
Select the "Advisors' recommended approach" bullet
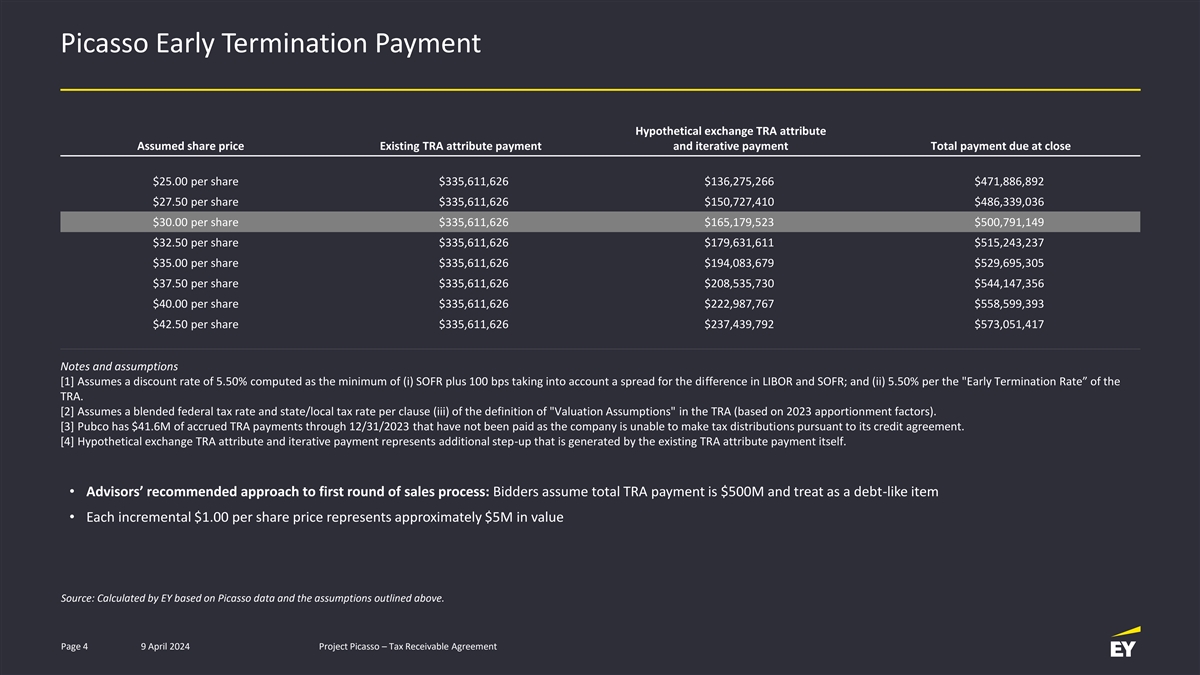[x=512, y=491]
